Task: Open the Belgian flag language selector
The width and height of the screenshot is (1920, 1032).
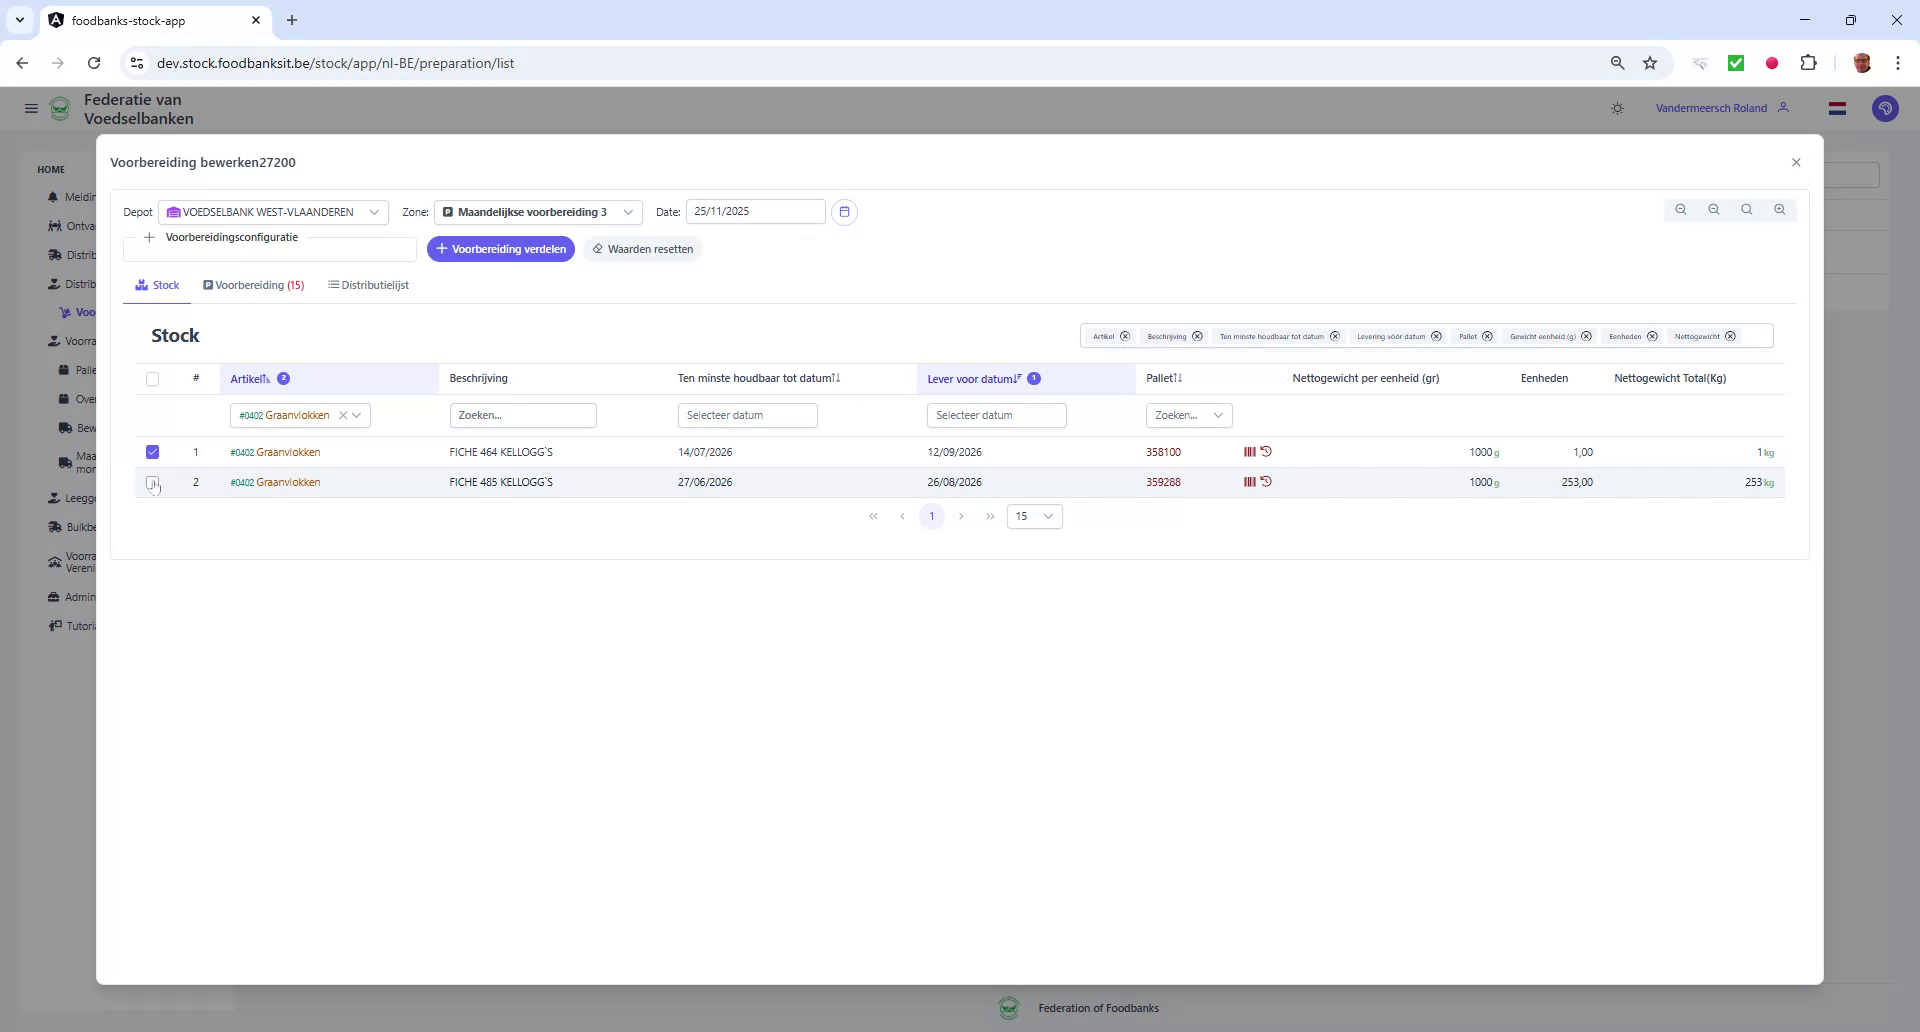Action: click(x=1837, y=108)
